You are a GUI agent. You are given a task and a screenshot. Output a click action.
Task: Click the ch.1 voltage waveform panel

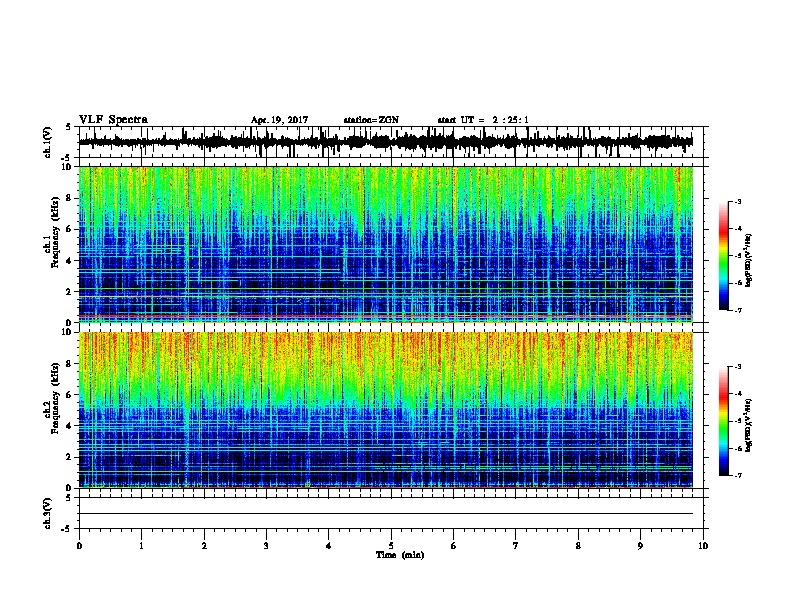tap(390, 142)
